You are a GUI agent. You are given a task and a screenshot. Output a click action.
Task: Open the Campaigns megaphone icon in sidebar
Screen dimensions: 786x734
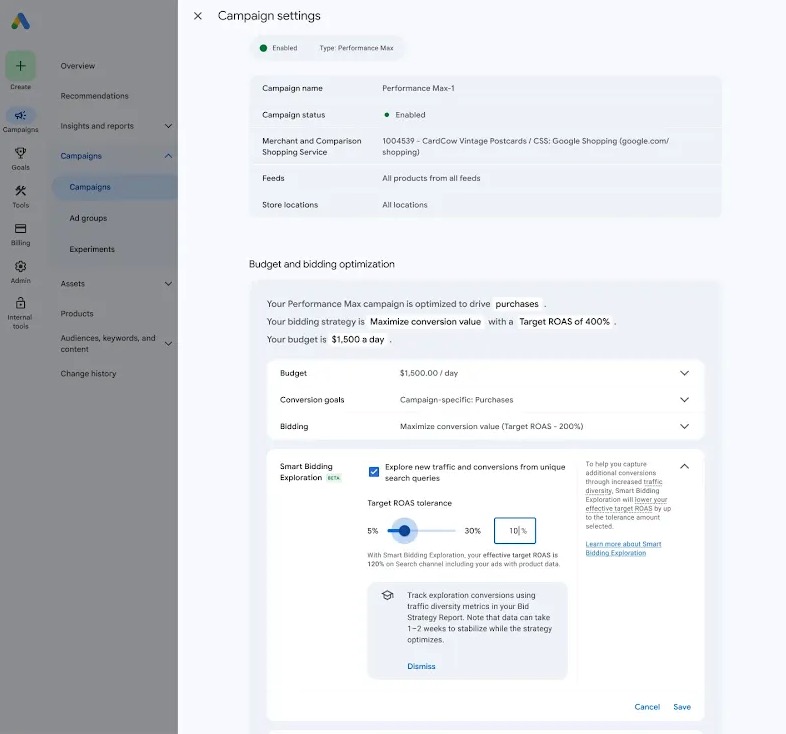tap(21, 115)
